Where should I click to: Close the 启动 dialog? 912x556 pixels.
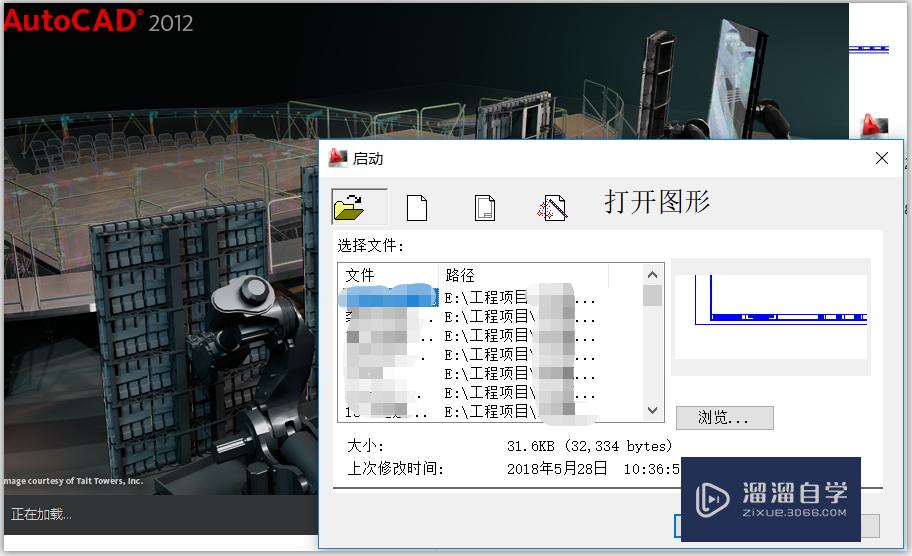coord(882,158)
